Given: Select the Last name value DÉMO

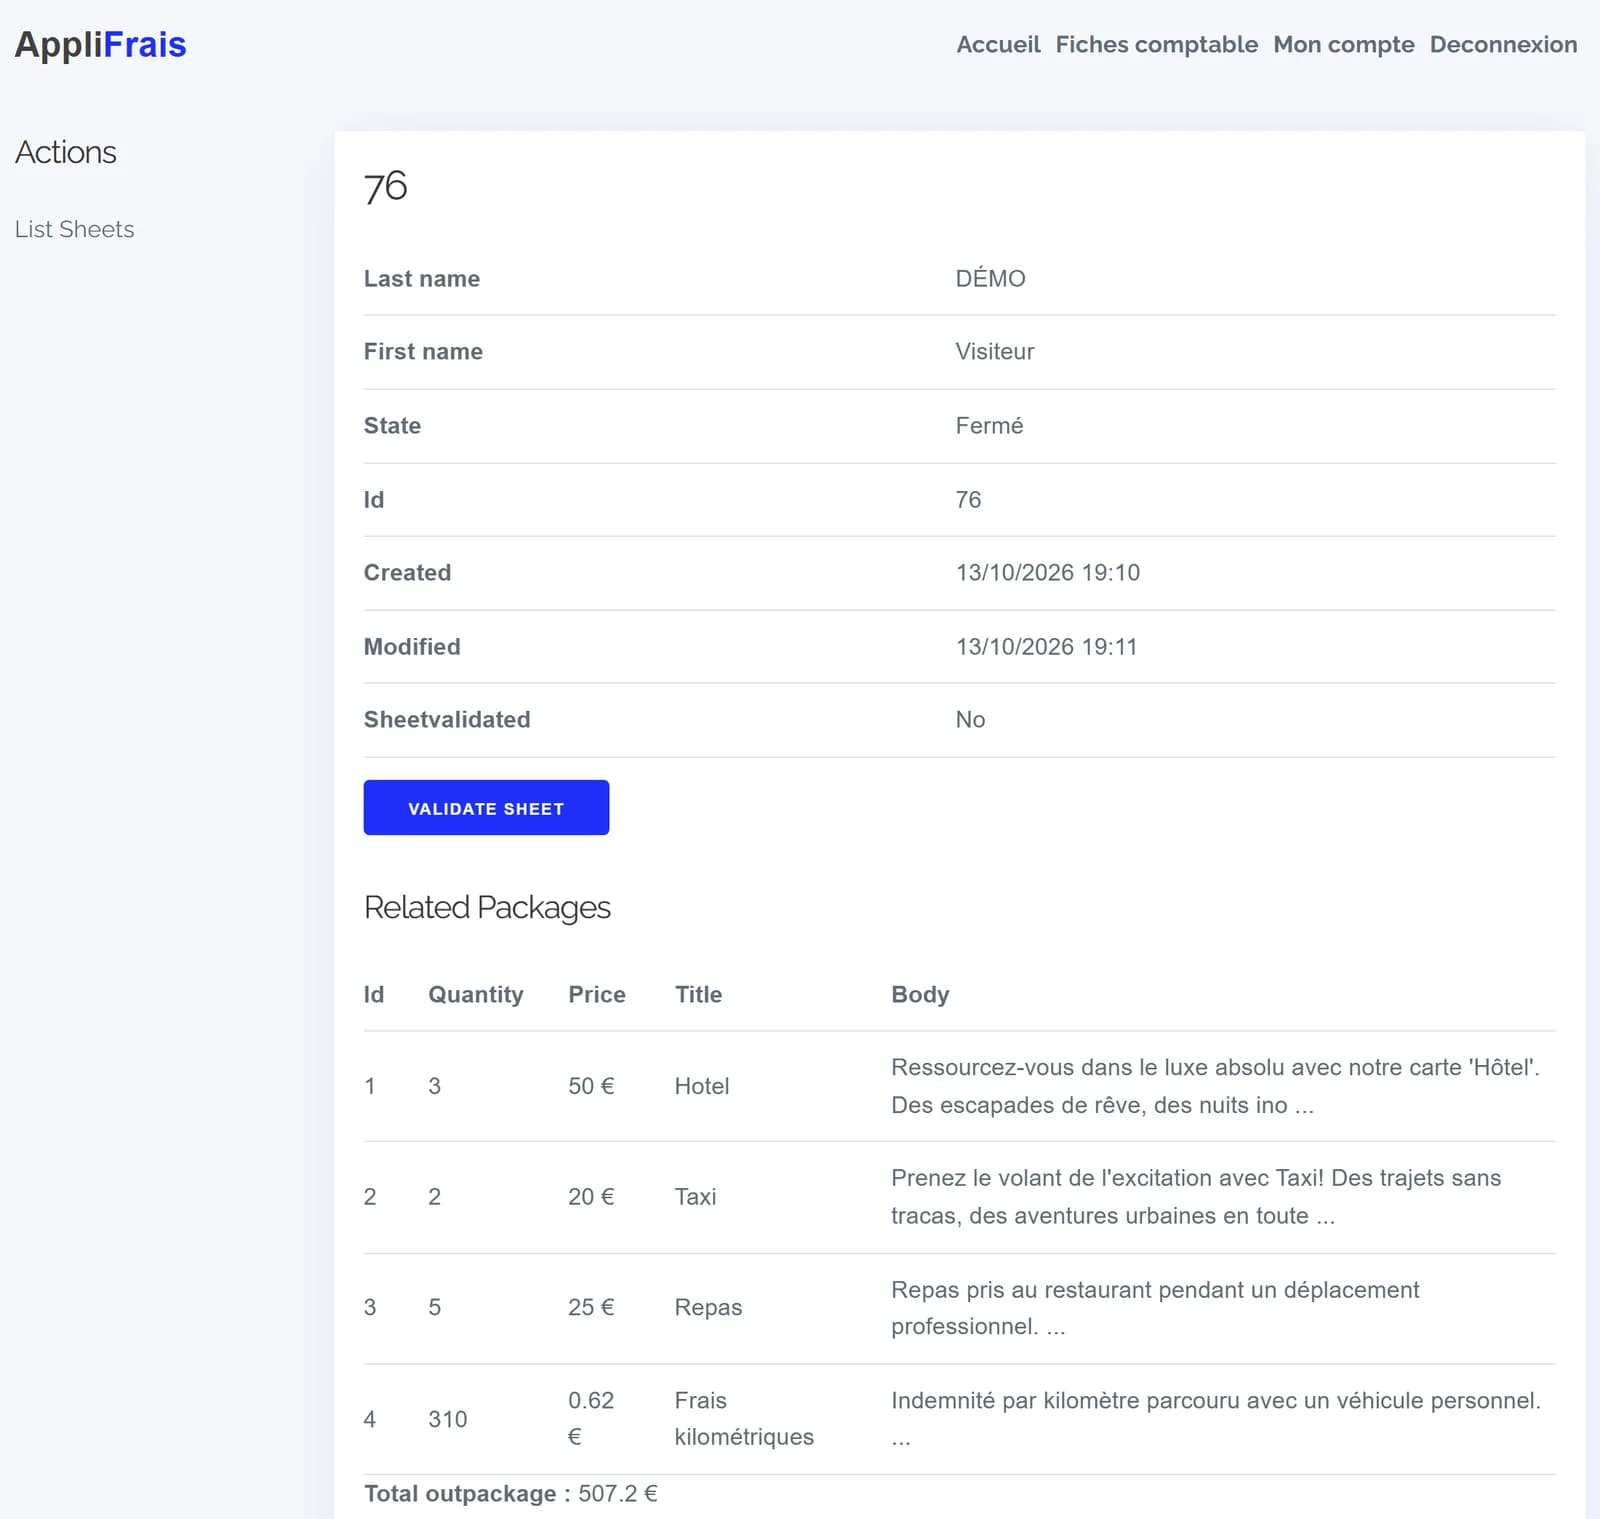Looking at the screenshot, I should pos(990,278).
